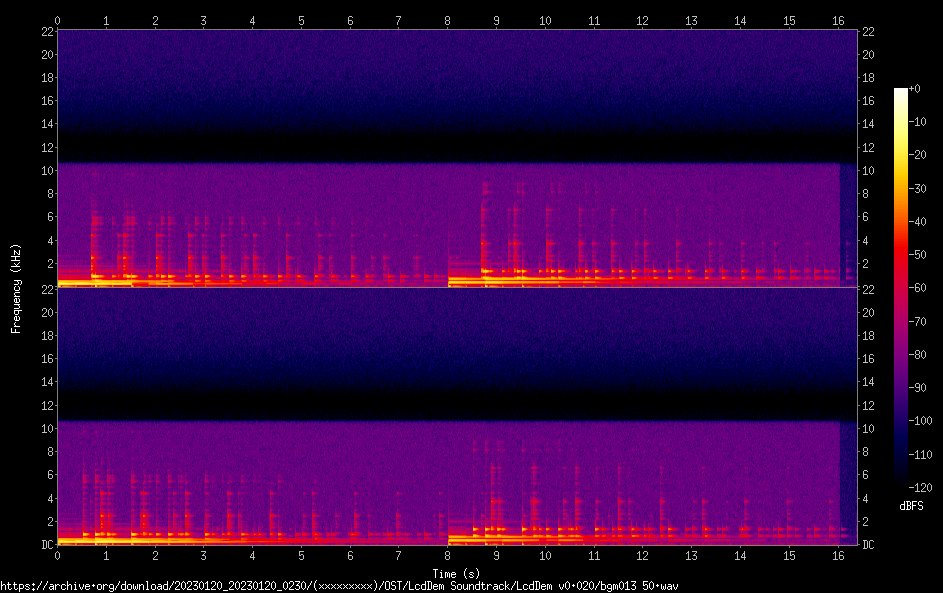Click the orange color band near -30 on the color bar
This screenshot has height=593, width=943.
coord(901,190)
